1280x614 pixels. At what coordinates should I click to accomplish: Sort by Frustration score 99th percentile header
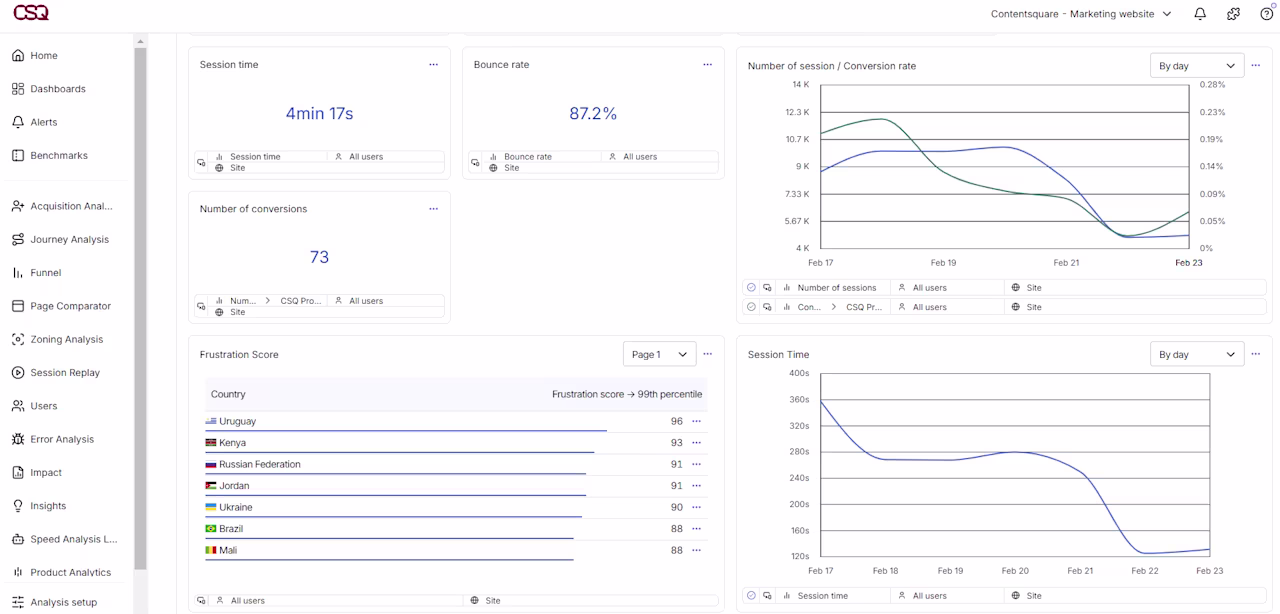pyautogui.click(x=627, y=394)
